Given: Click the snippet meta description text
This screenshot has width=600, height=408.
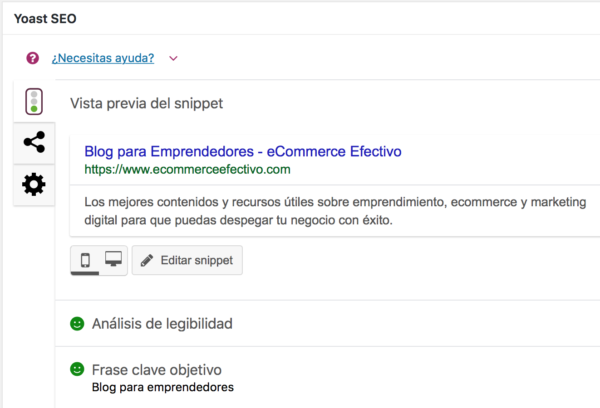Looking at the screenshot, I should pyautogui.click(x=335, y=211).
